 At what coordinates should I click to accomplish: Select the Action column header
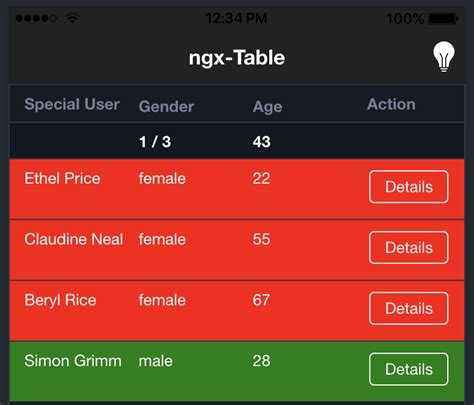point(391,104)
